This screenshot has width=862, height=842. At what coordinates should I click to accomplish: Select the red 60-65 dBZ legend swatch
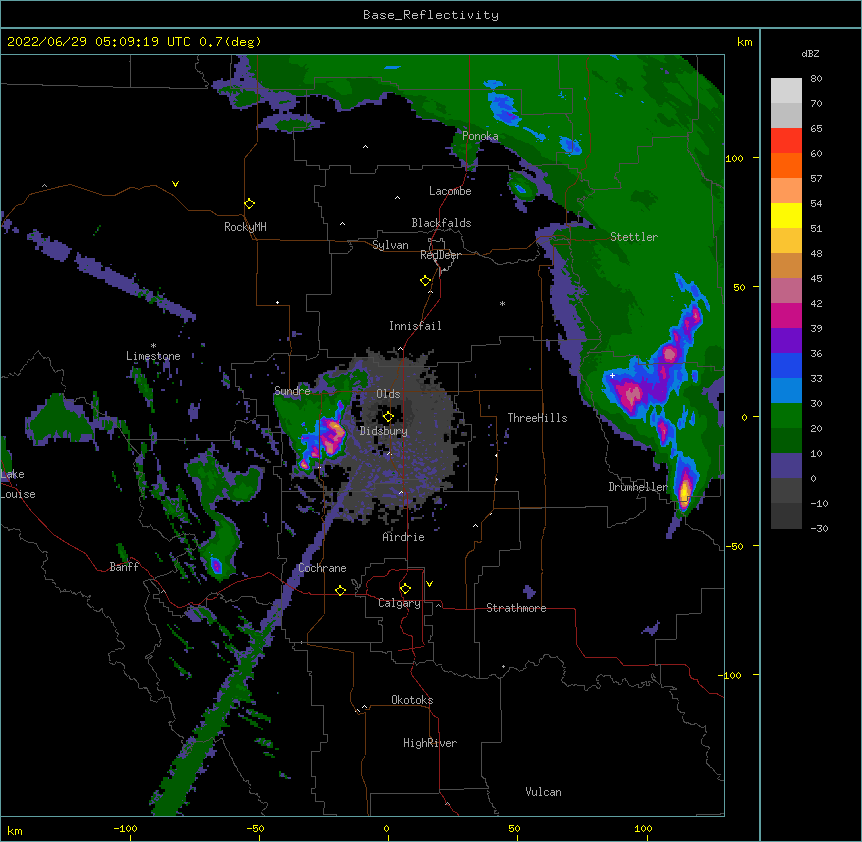786,141
